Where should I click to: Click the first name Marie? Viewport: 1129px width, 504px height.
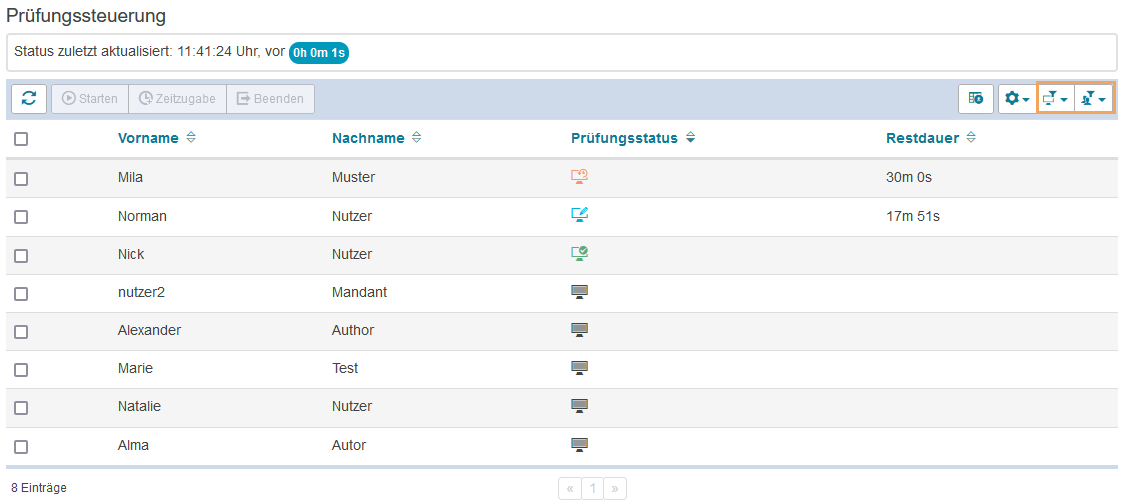135,369
